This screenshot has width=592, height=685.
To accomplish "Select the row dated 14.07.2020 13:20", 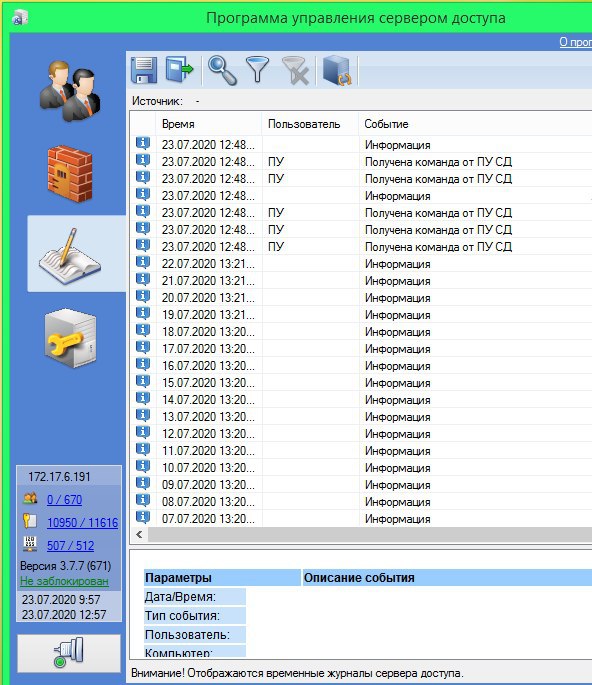I will pyautogui.click(x=361, y=400).
